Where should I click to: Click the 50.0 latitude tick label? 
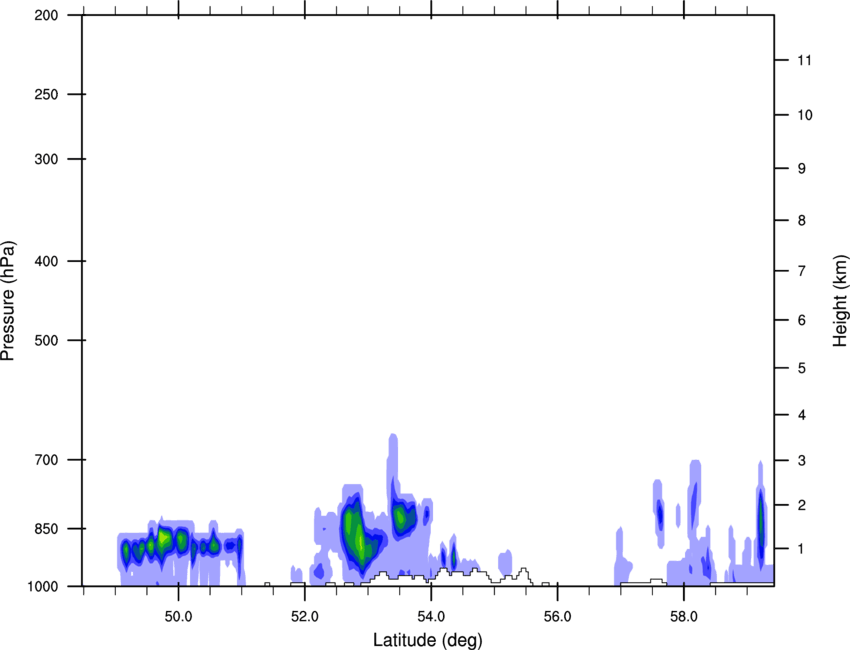click(178, 617)
